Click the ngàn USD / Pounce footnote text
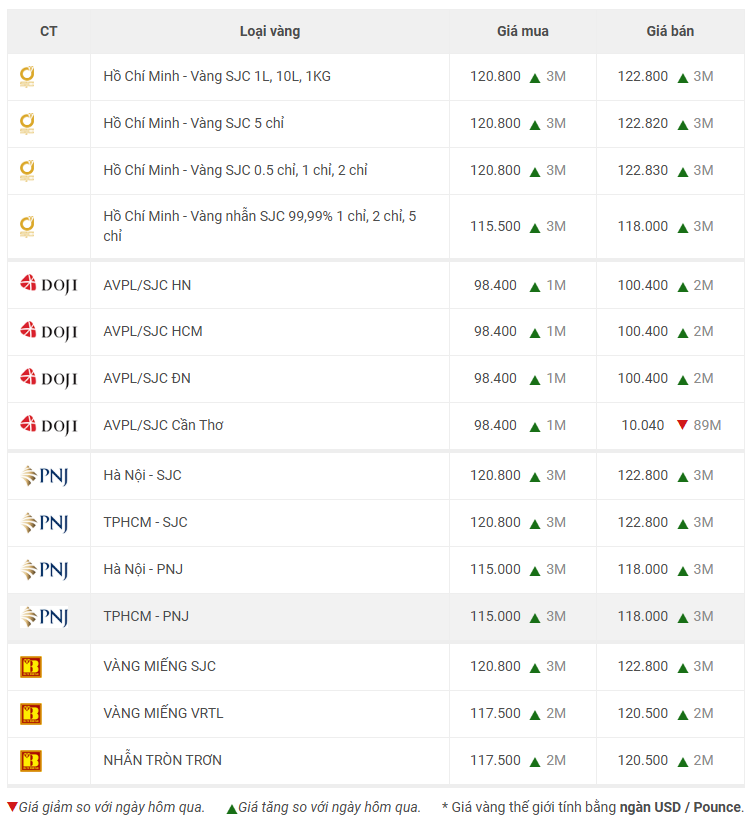The height and width of the screenshot is (830, 754). tap(682, 807)
